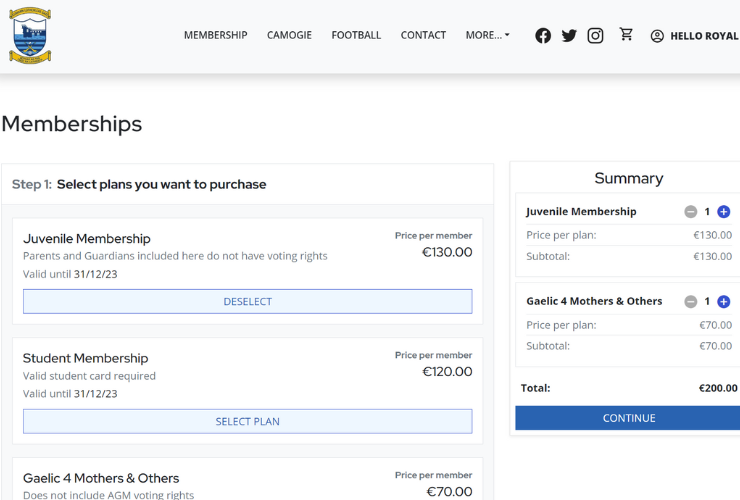The width and height of the screenshot is (740, 500).
Task: Increase Gaelic 4 Mothers & Others quantity
Action: [724, 302]
